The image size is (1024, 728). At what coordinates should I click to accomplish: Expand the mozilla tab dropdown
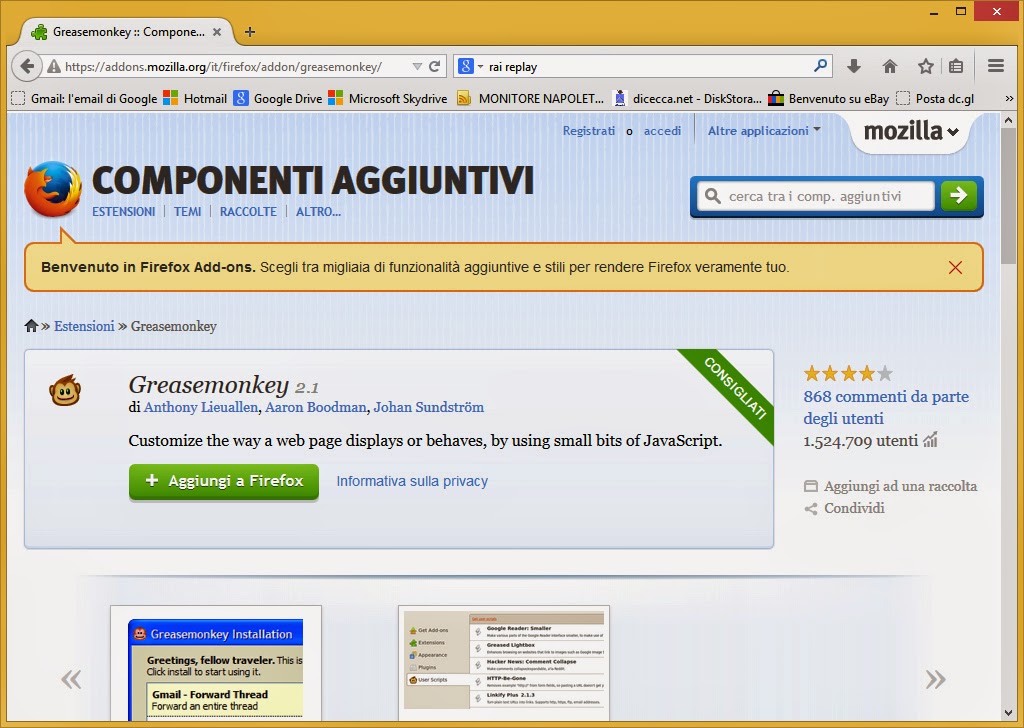coord(911,131)
